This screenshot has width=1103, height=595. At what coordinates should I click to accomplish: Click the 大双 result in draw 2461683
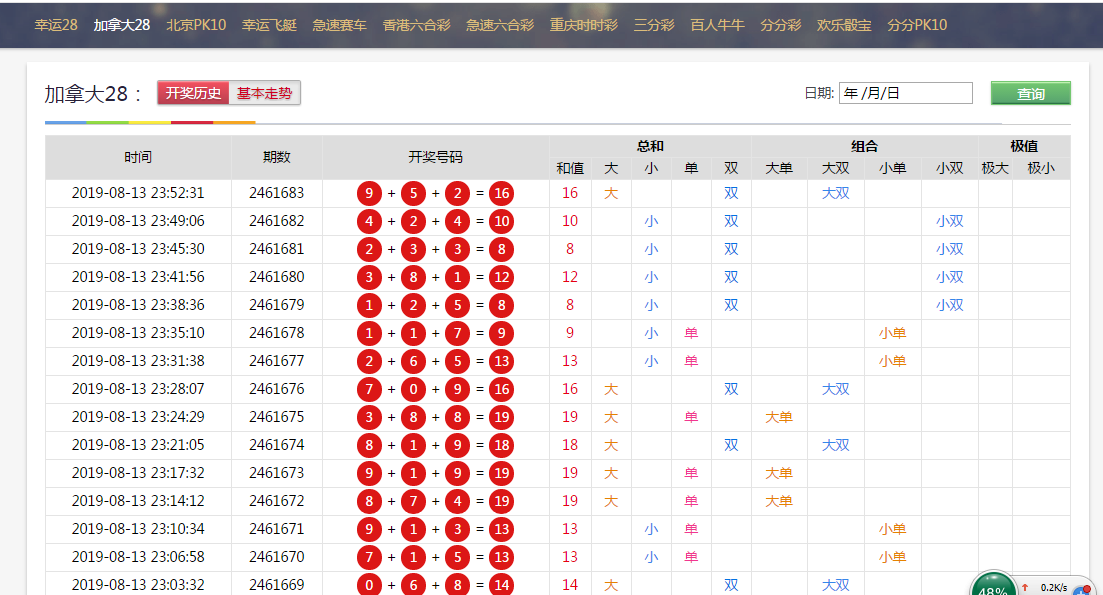tap(835, 193)
